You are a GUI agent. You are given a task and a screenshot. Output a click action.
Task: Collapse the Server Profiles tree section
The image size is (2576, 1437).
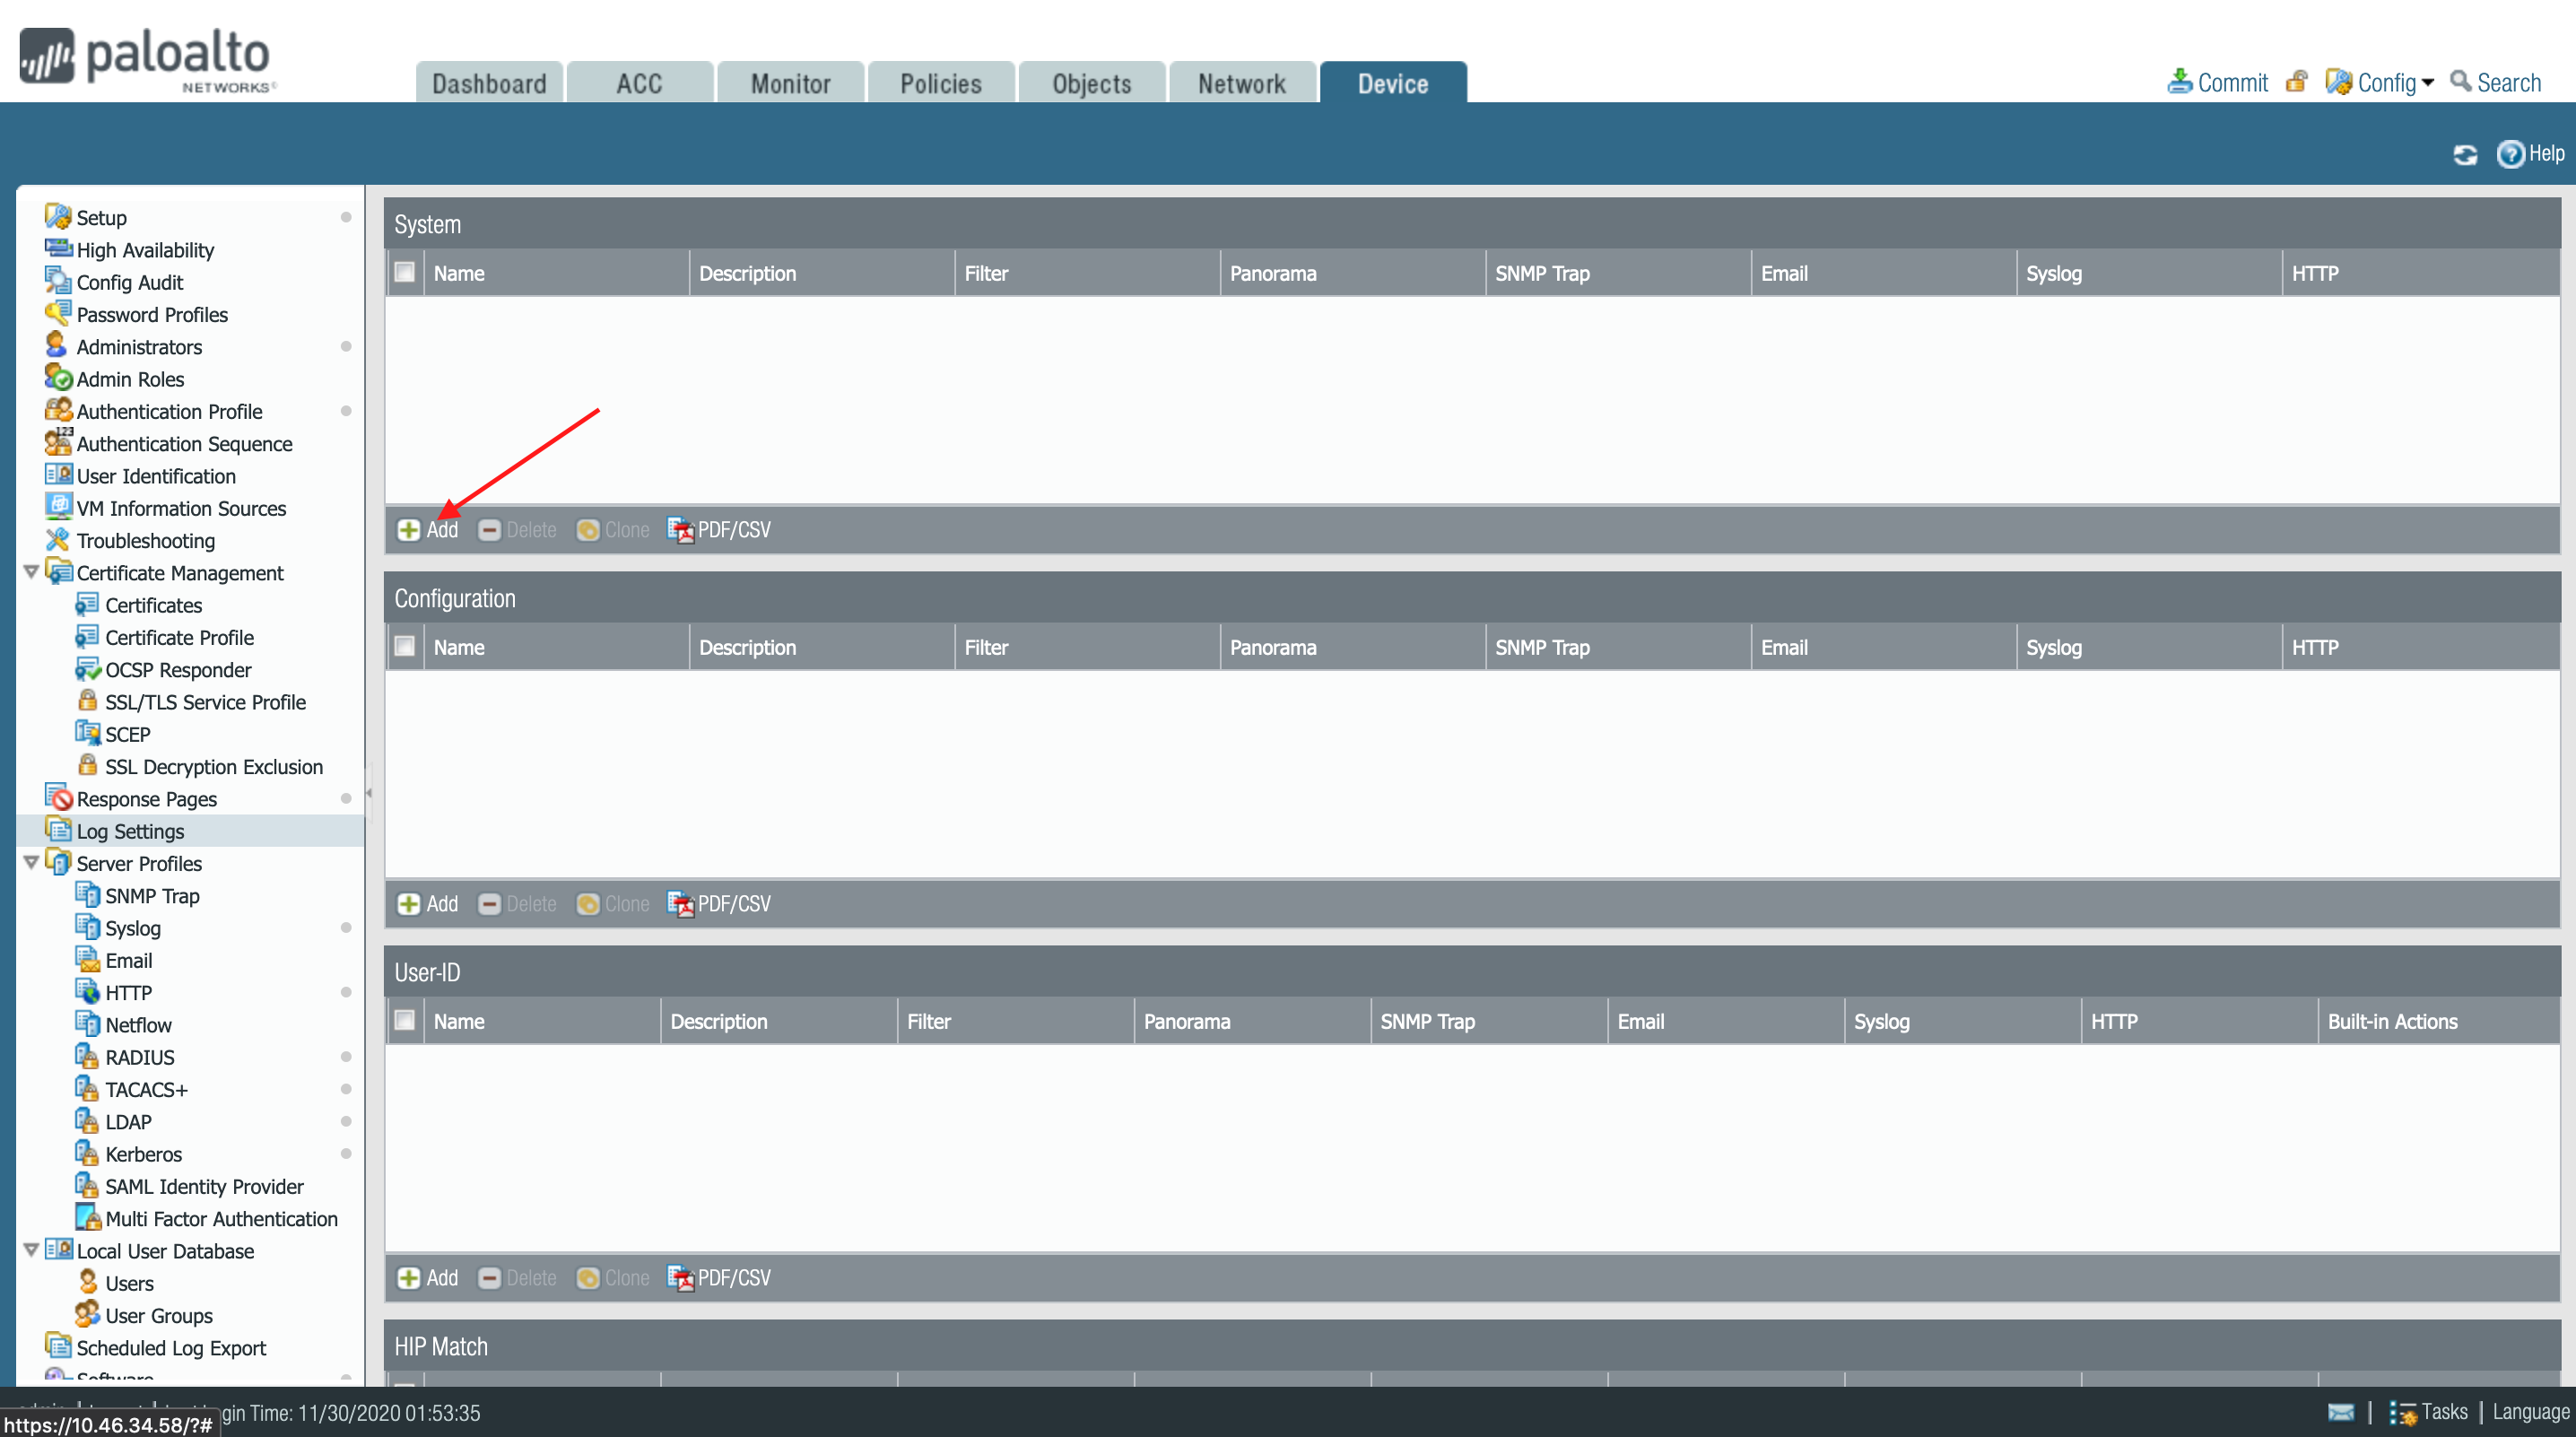31,863
